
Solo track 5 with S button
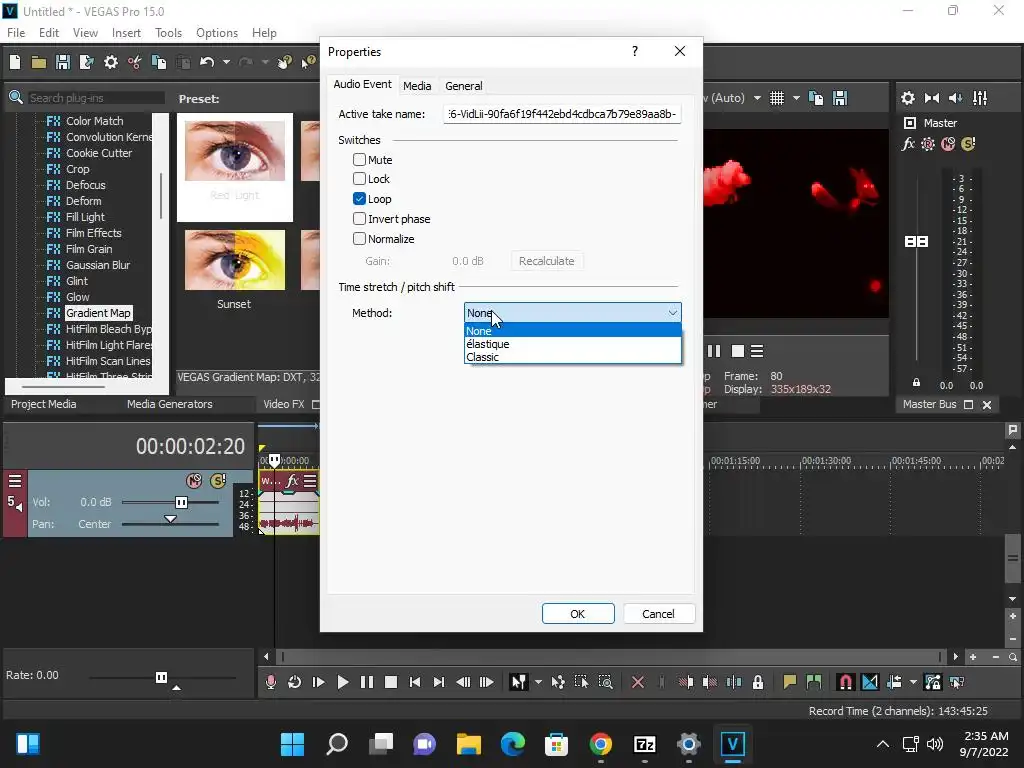point(218,481)
